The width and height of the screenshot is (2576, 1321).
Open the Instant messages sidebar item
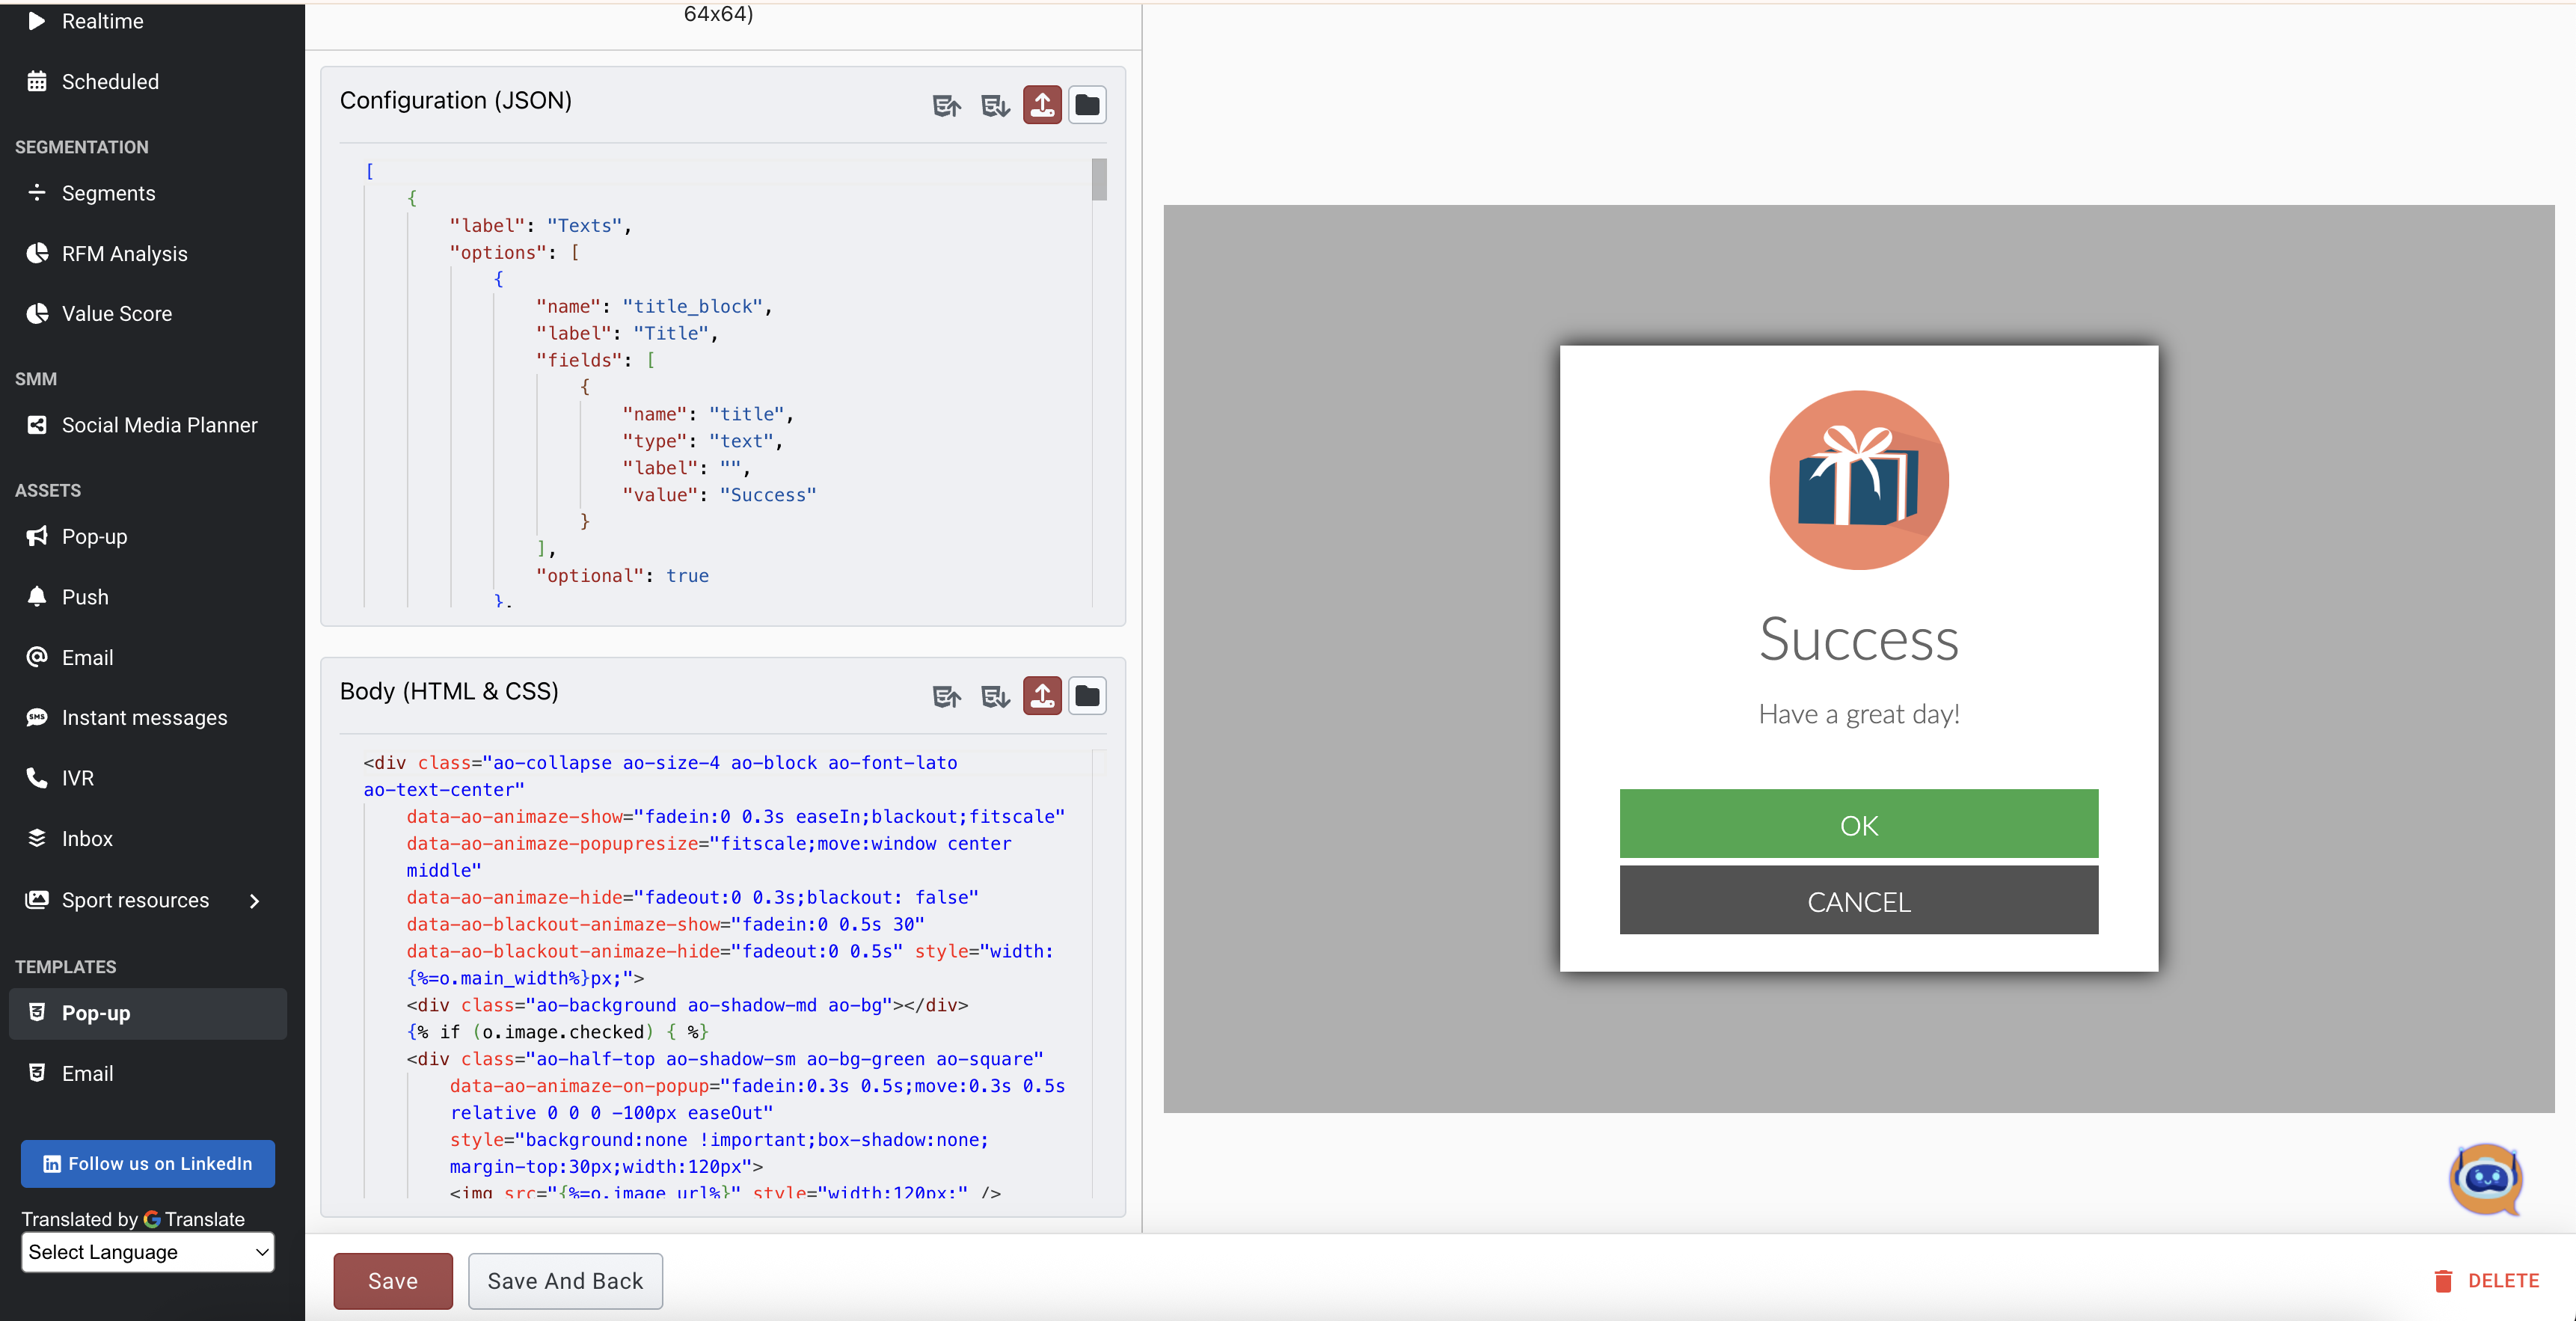pos(144,718)
